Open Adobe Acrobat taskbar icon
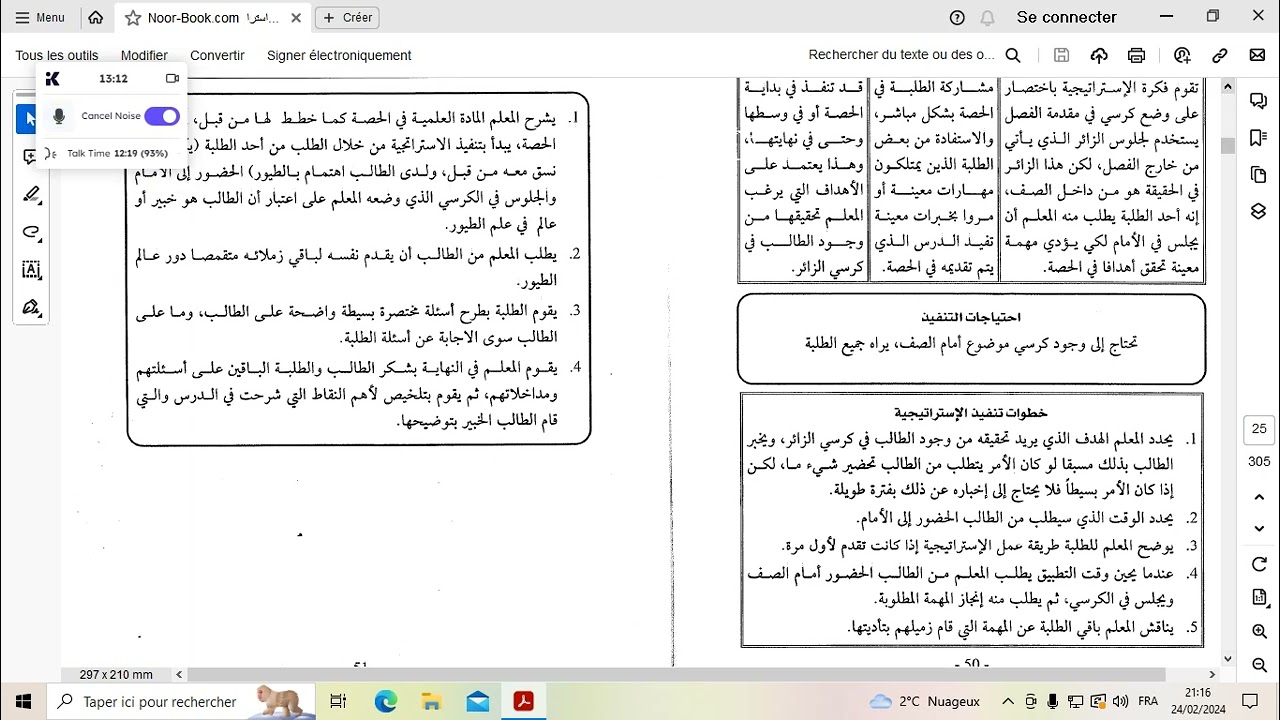Viewport: 1280px width, 720px height. pyautogui.click(x=524, y=702)
